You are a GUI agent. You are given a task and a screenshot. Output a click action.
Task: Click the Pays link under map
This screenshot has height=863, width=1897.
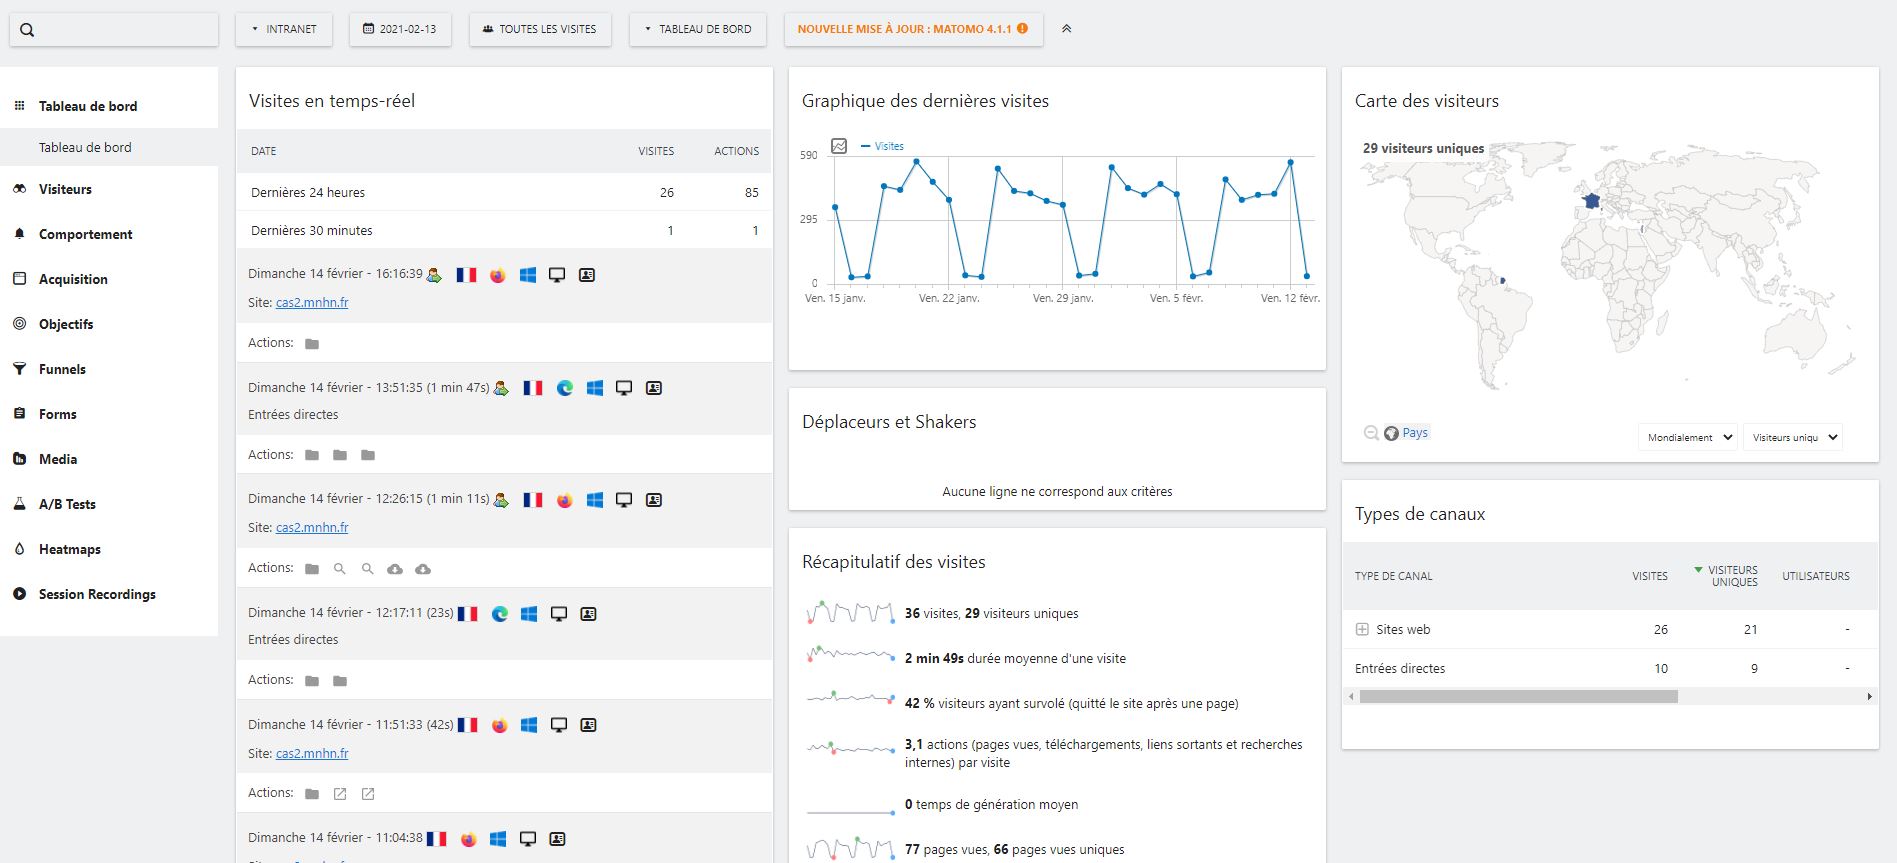tap(1414, 433)
